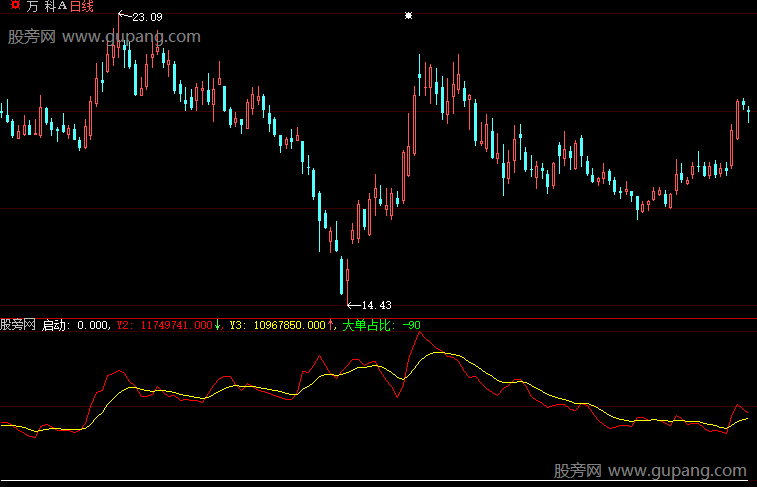
Task: Click the 大单占比: -90 indicator value
Action: (x=381, y=325)
